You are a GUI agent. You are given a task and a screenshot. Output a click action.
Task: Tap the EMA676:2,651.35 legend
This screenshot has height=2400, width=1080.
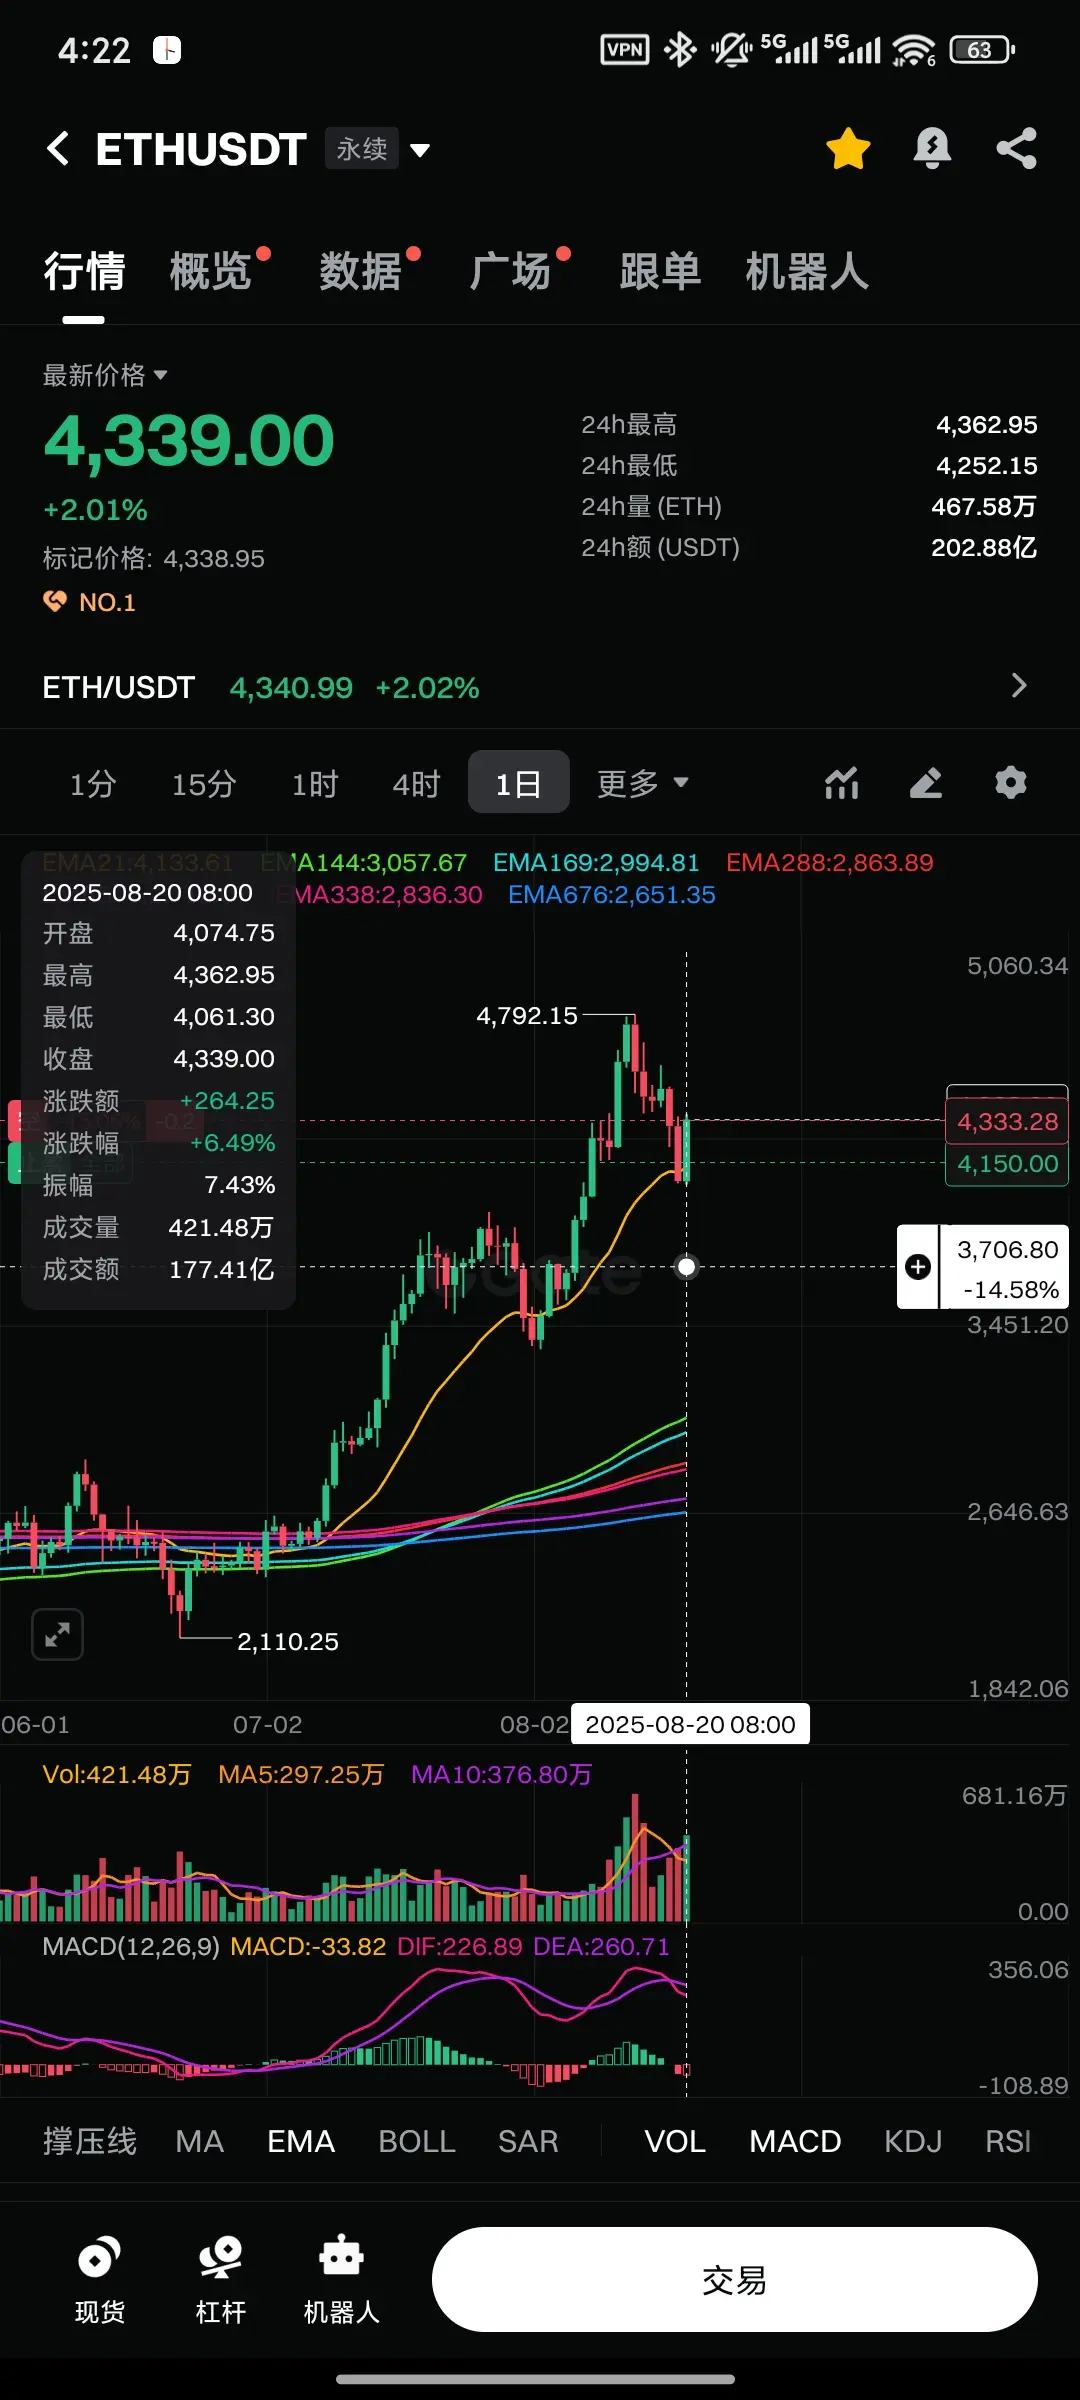point(612,894)
